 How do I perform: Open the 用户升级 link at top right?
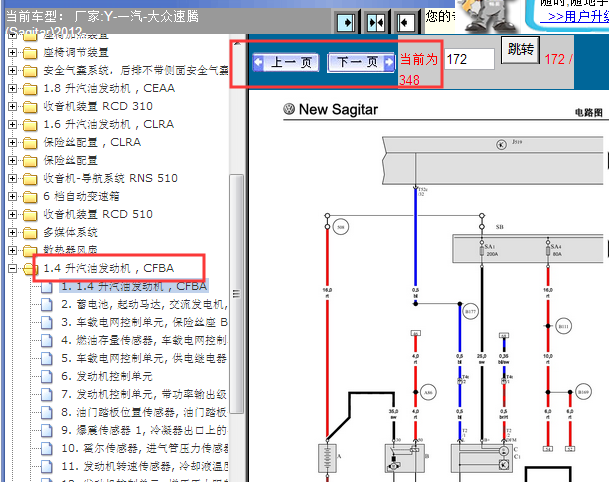coord(574,17)
